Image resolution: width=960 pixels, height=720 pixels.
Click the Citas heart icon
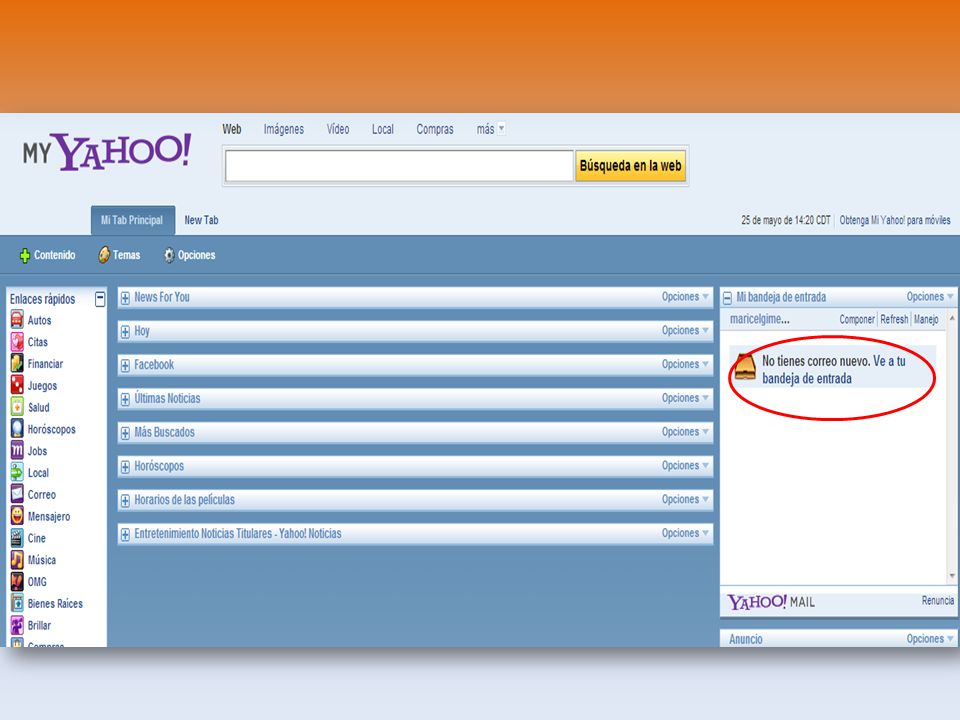17,342
